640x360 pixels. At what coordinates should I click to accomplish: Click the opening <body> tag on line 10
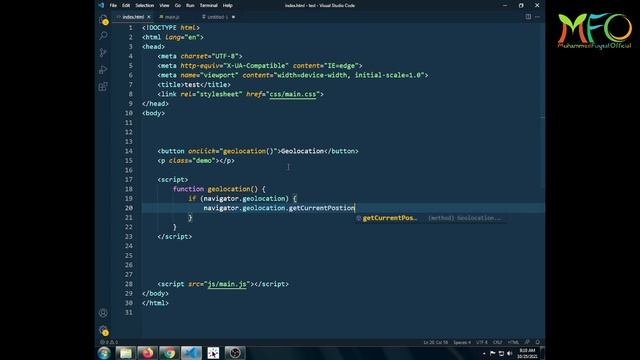coord(153,113)
